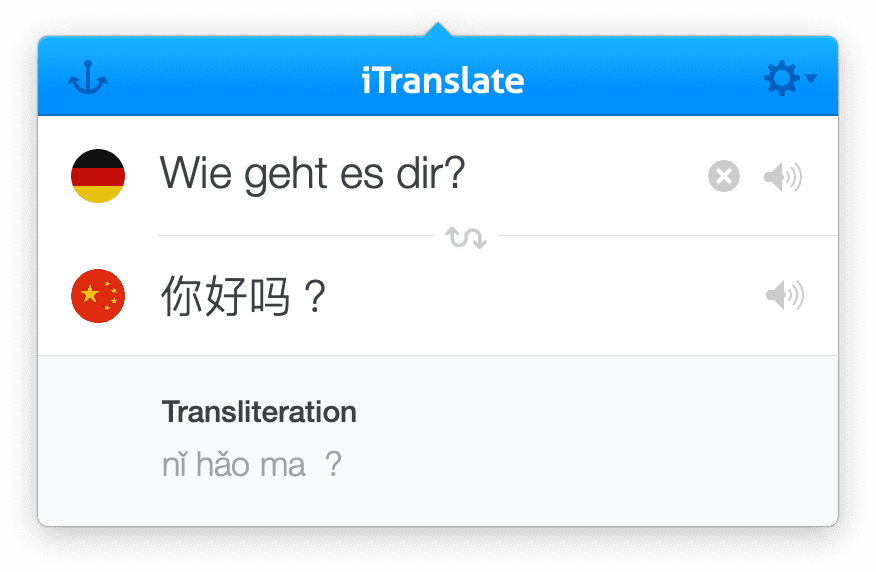Viewport: 876px width, 572px height.
Task: Expand the small arrow beside the gear
Action: point(811,79)
